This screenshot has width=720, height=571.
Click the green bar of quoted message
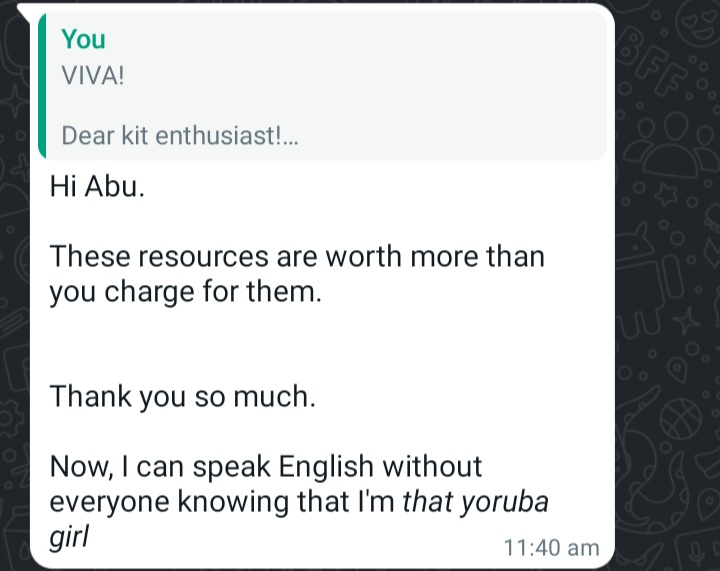(42, 85)
